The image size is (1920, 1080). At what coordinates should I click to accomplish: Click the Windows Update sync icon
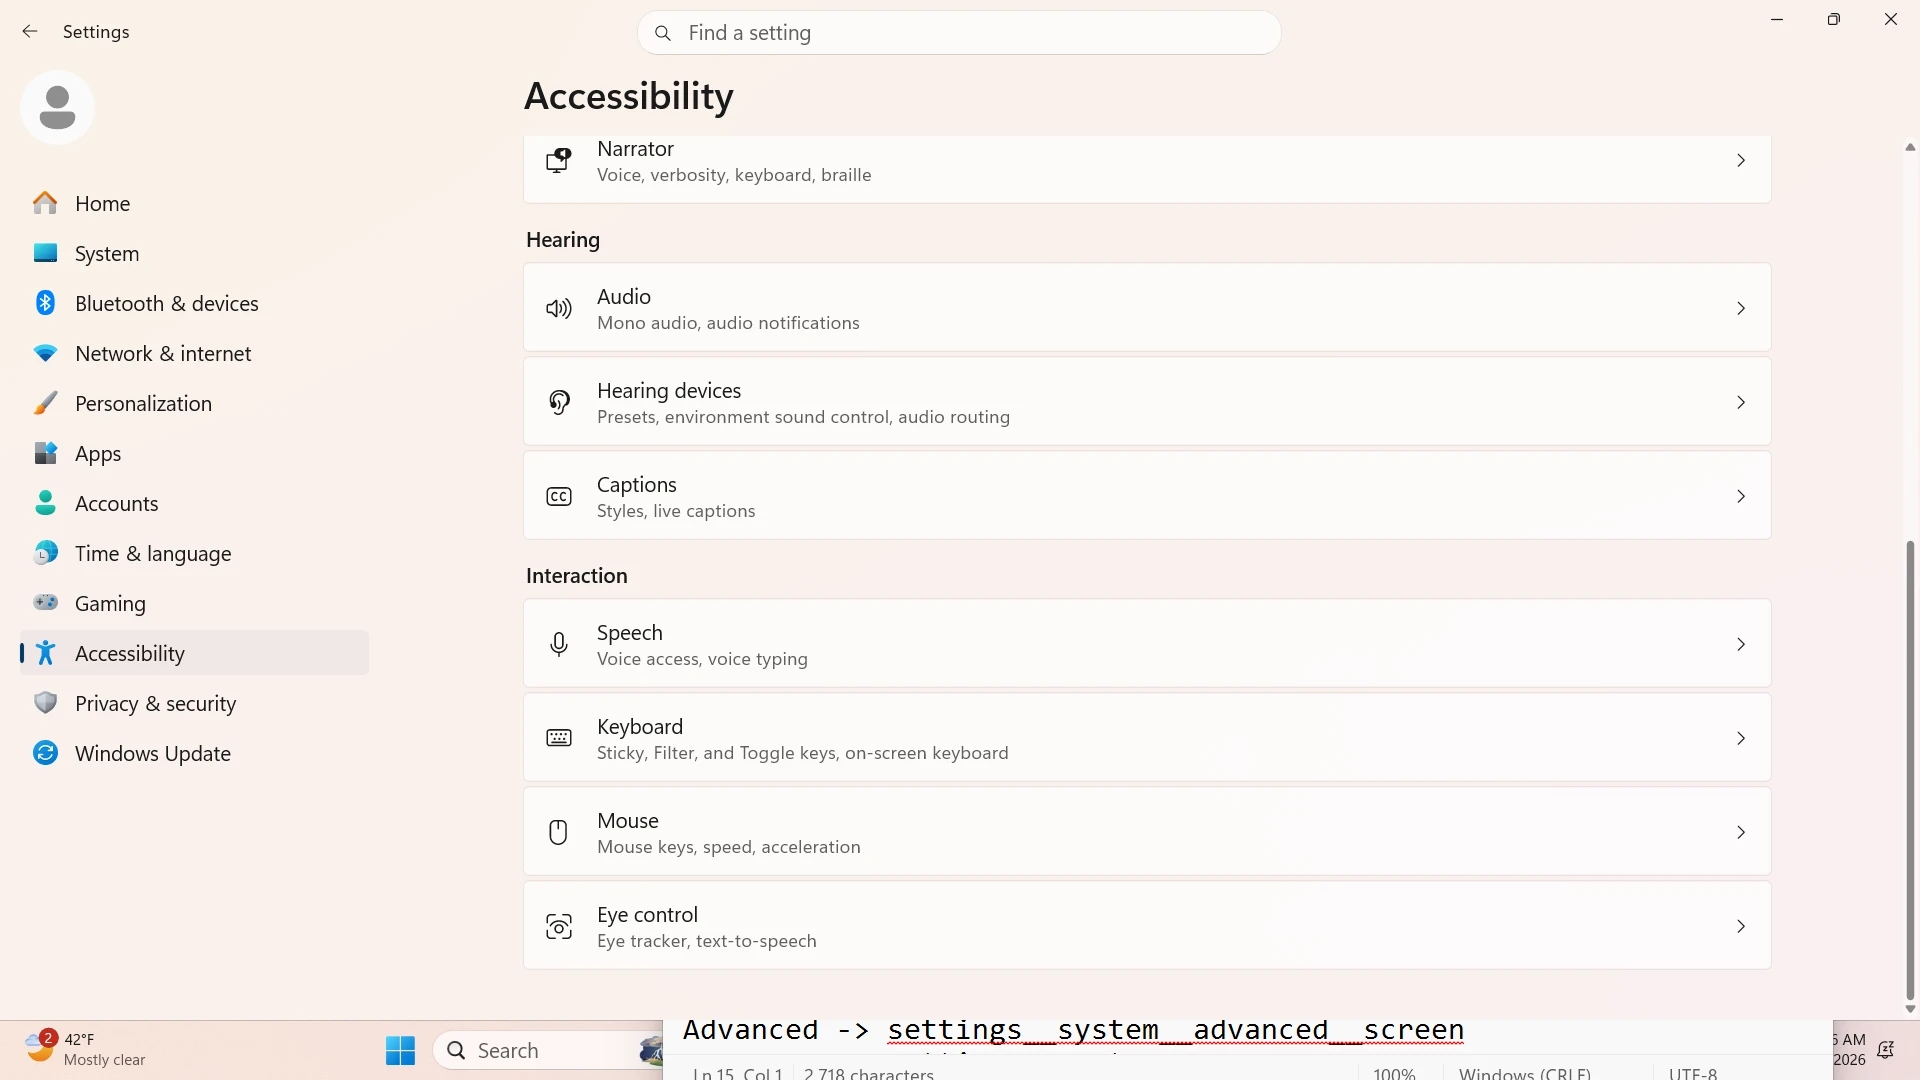pos(45,753)
